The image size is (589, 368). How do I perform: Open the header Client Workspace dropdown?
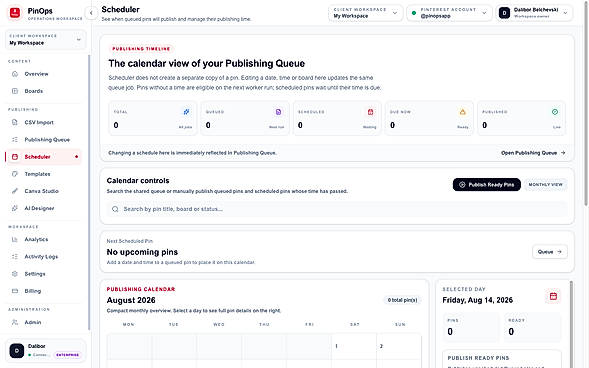(x=365, y=13)
